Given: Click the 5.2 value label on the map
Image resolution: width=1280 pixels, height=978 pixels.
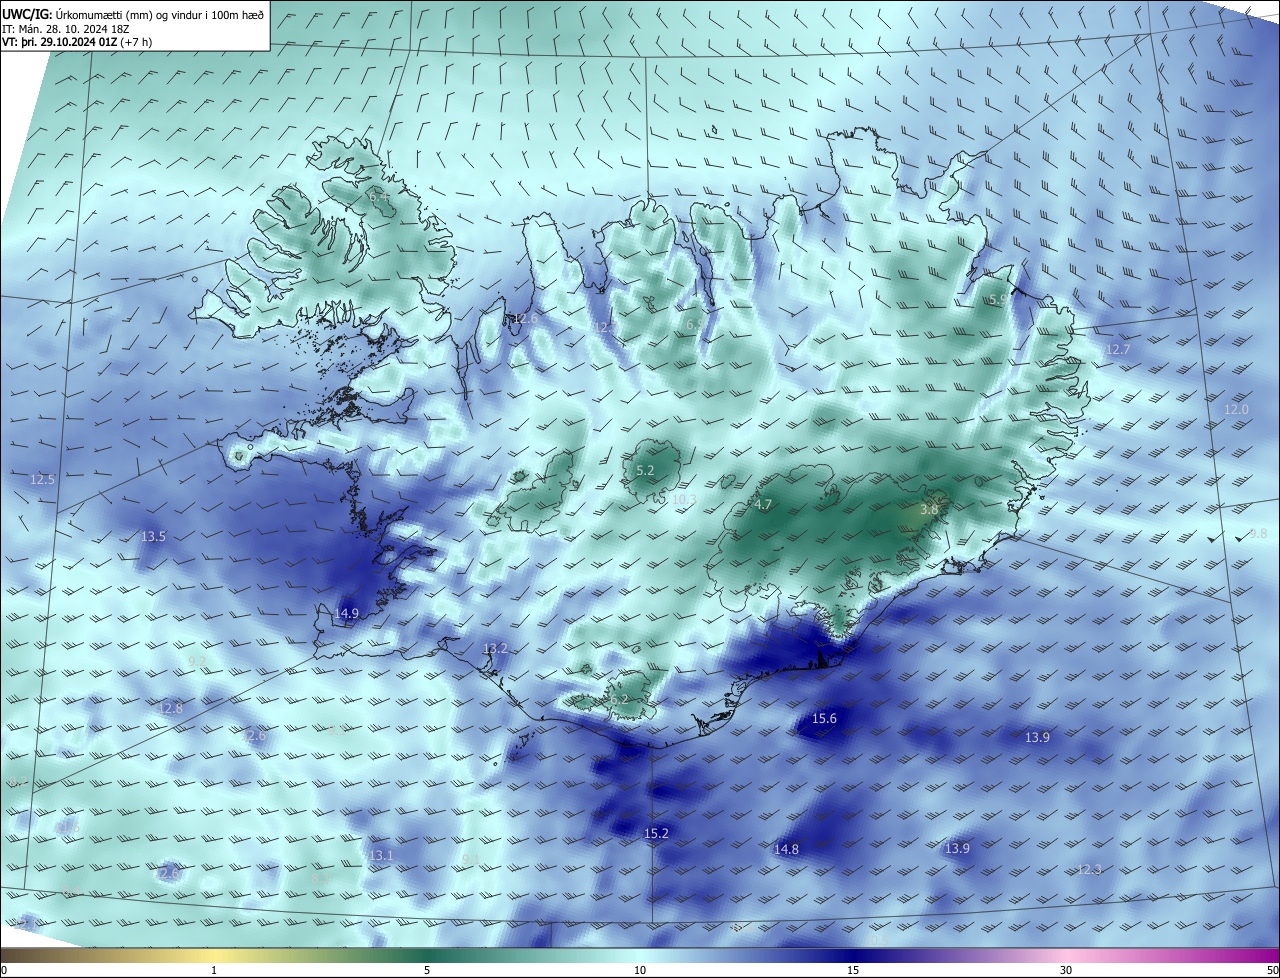Looking at the screenshot, I should click(645, 470).
